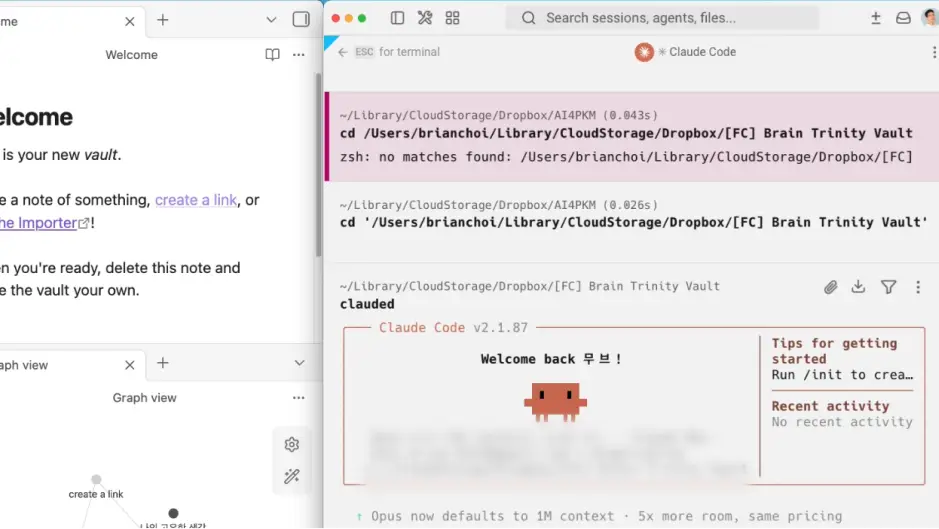939x529 pixels.
Task: Click the 'Welcome back' greeting text
Action: 551,359
